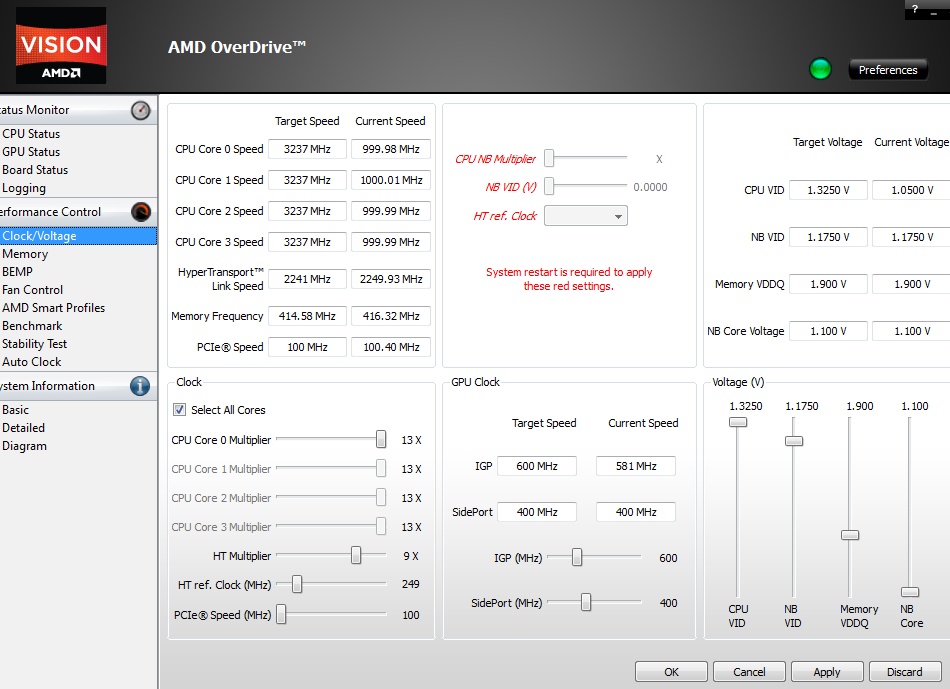950x689 pixels.
Task: Click IGP target speed 600 MHz field
Action: (x=537, y=466)
